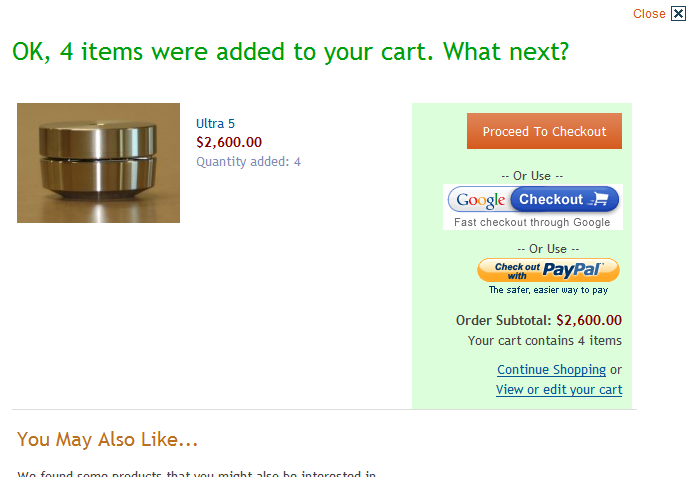Click the green items added heading
This screenshot has height=477, width=686.
point(290,52)
